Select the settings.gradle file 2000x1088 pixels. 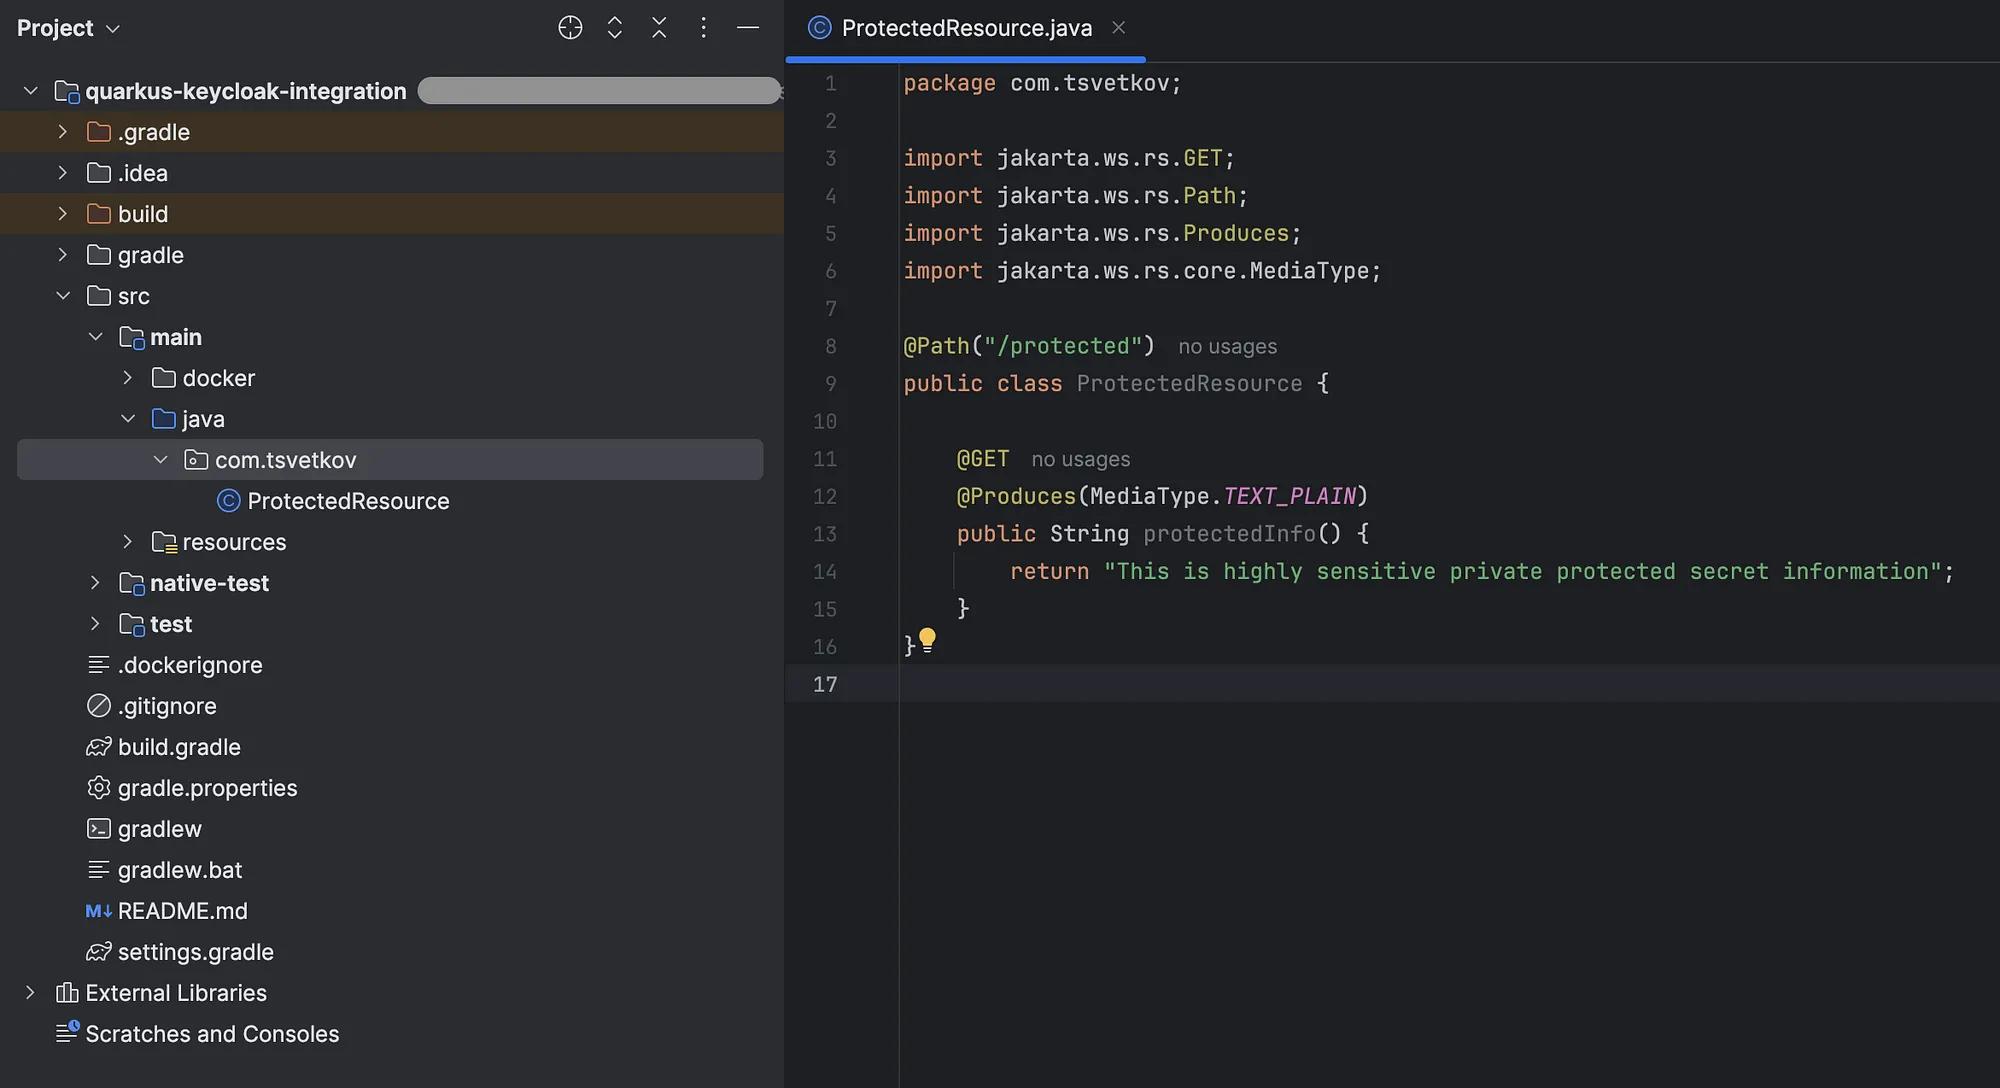pos(196,952)
